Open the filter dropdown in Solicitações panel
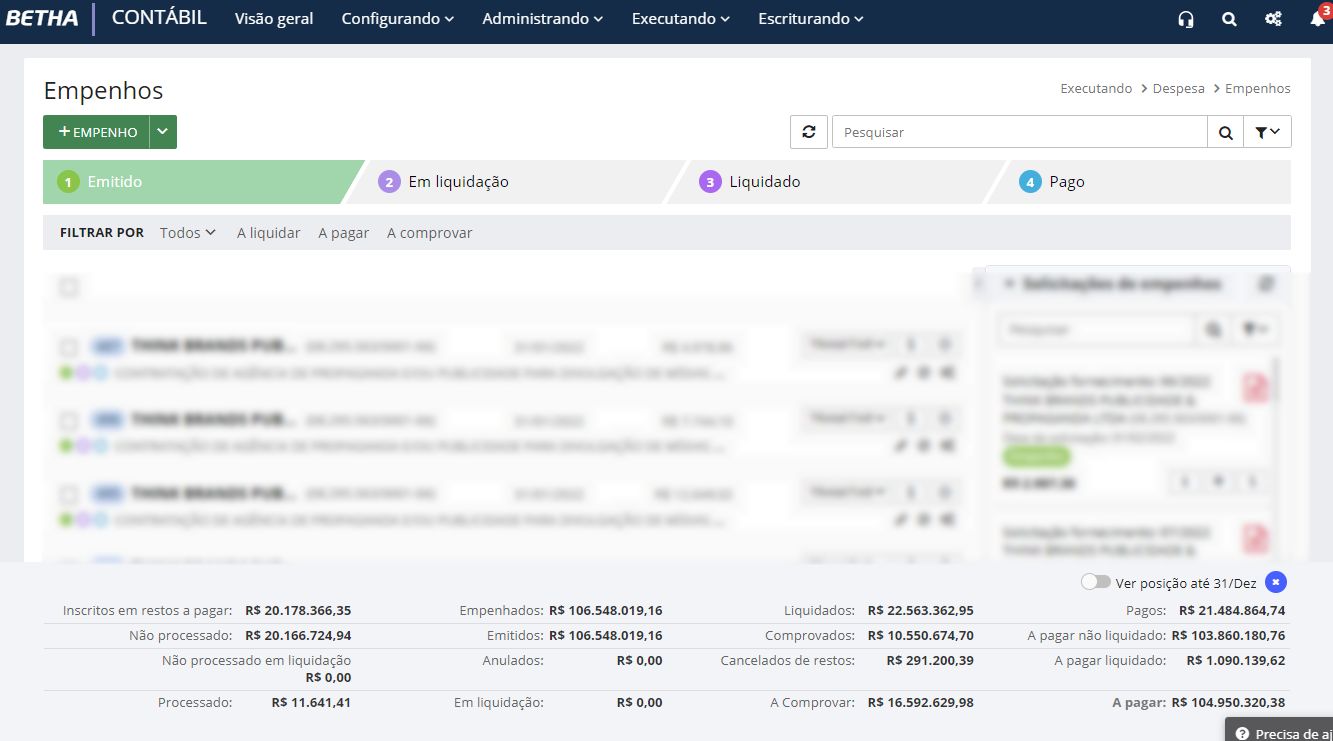This screenshot has height=741, width=1333. tap(1254, 329)
